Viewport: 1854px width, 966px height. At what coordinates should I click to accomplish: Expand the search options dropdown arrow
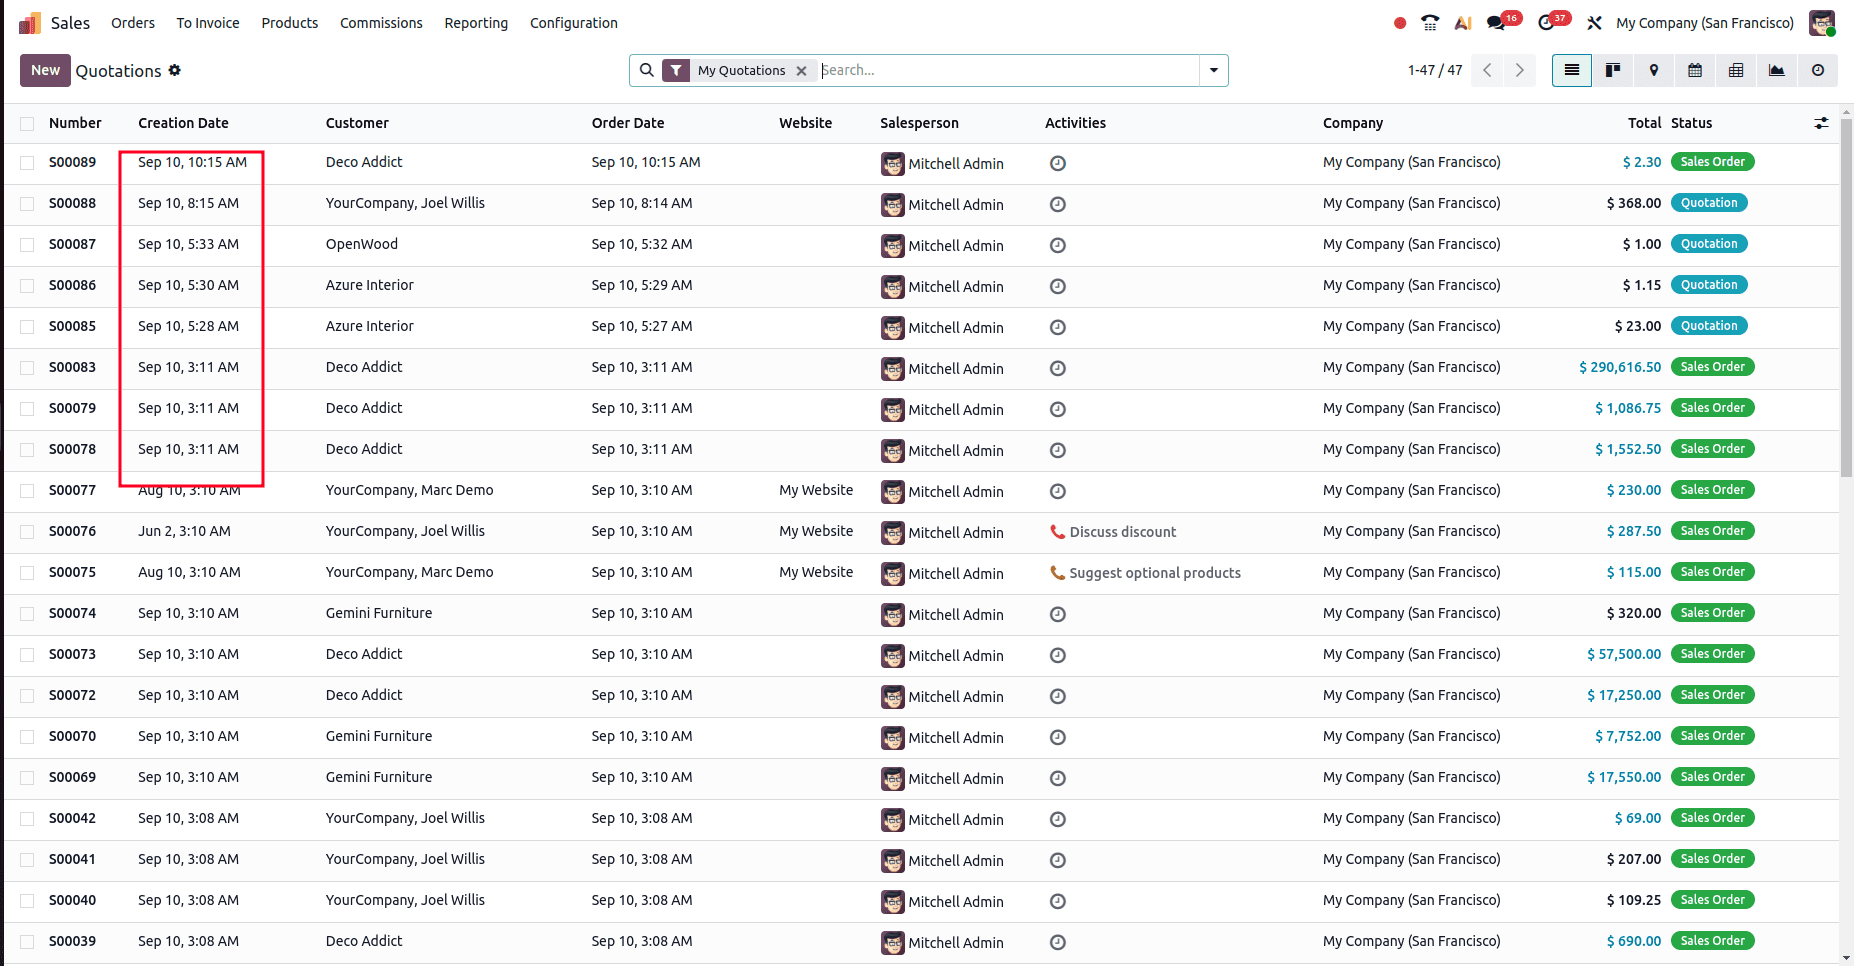[1214, 70]
